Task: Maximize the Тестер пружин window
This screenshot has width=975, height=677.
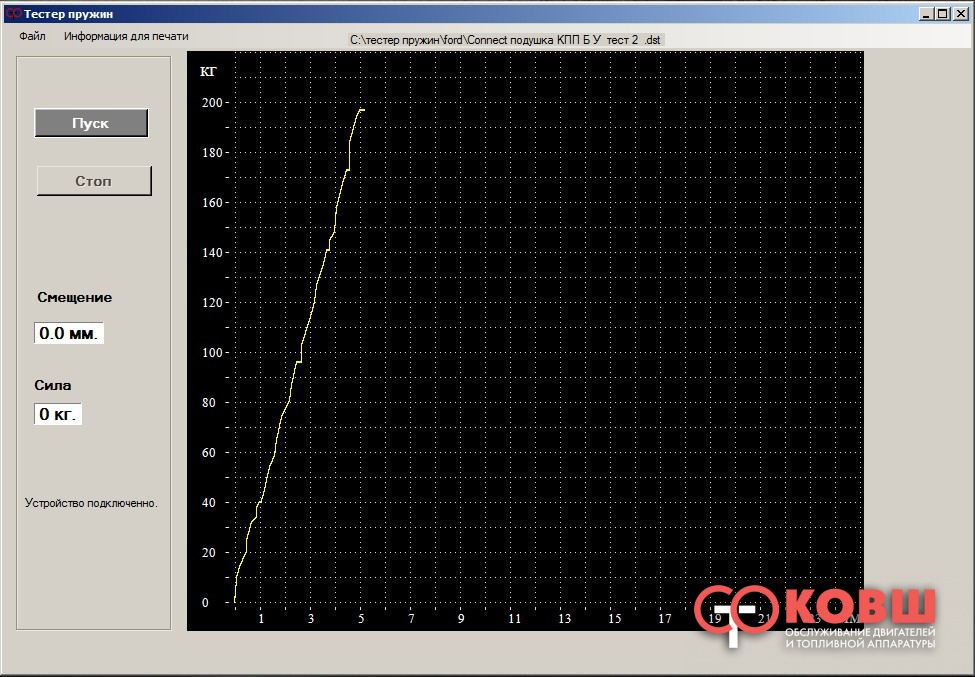Action: (x=942, y=13)
